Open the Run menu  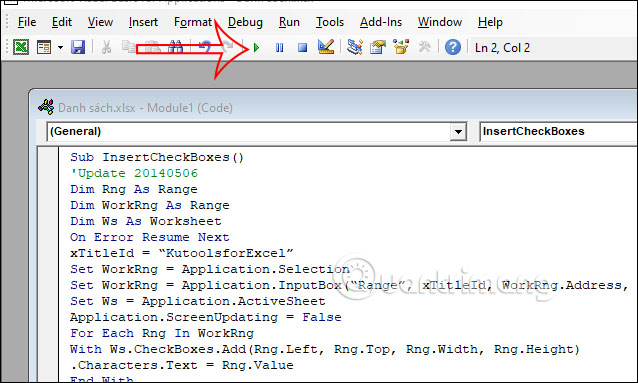(x=289, y=22)
